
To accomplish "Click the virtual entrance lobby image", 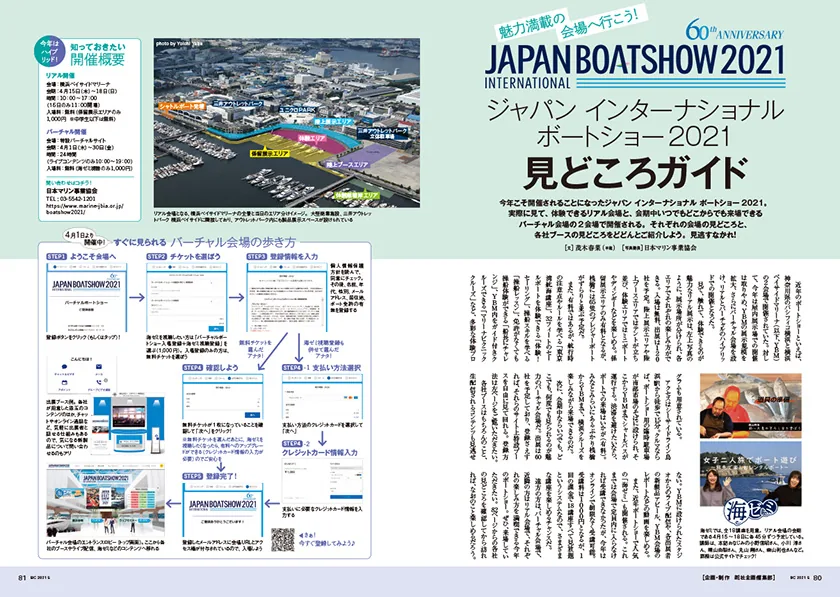I will 107,503.
